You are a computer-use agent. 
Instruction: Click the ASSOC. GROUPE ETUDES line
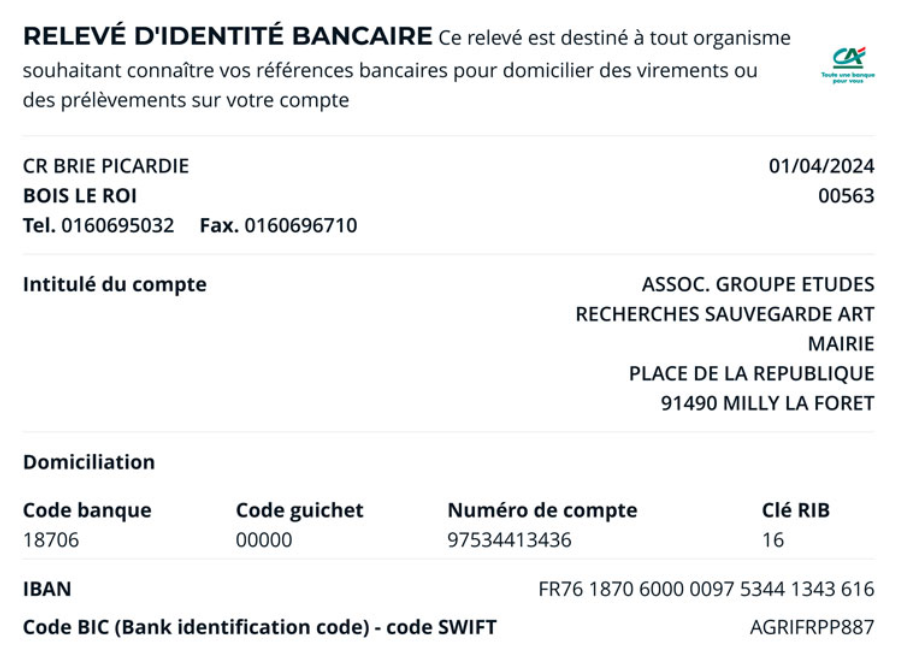758,284
